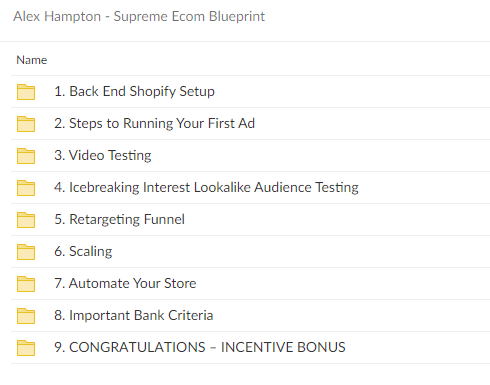Open 7. Automate Your Store
Viewport: 490px width, 385px height.
click(x=125, y=284)
